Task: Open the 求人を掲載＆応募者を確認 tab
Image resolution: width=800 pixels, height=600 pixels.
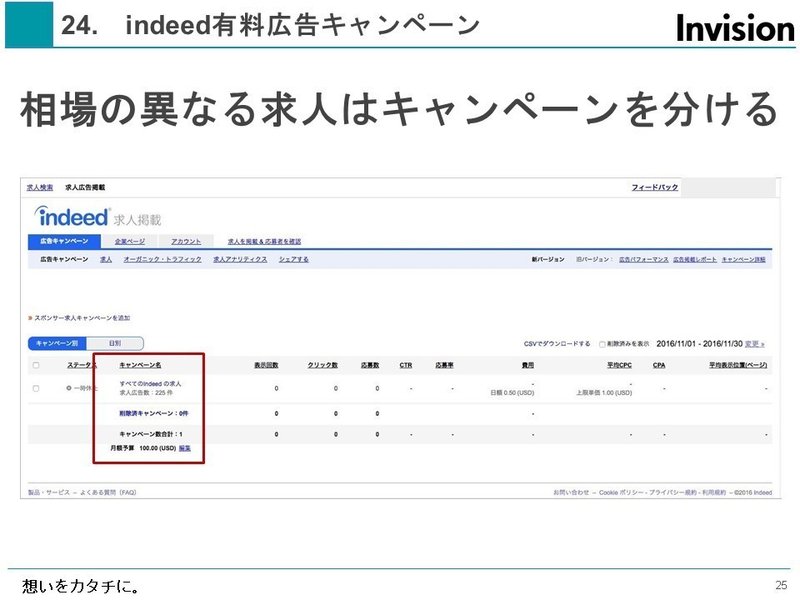Action: [x=264, y=241]
